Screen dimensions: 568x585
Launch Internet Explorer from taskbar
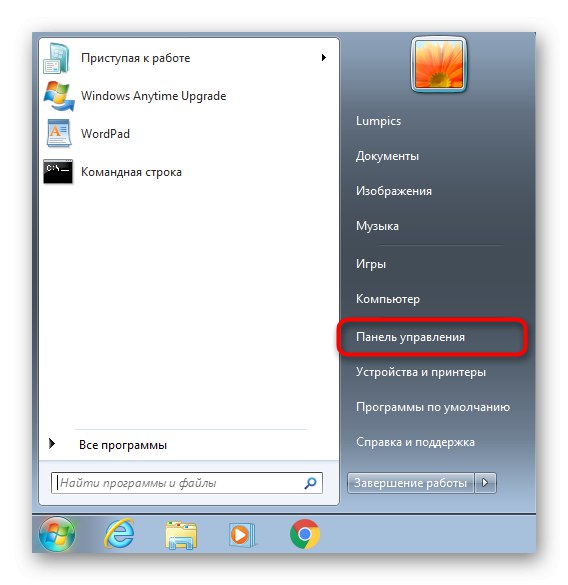[119, 534]
